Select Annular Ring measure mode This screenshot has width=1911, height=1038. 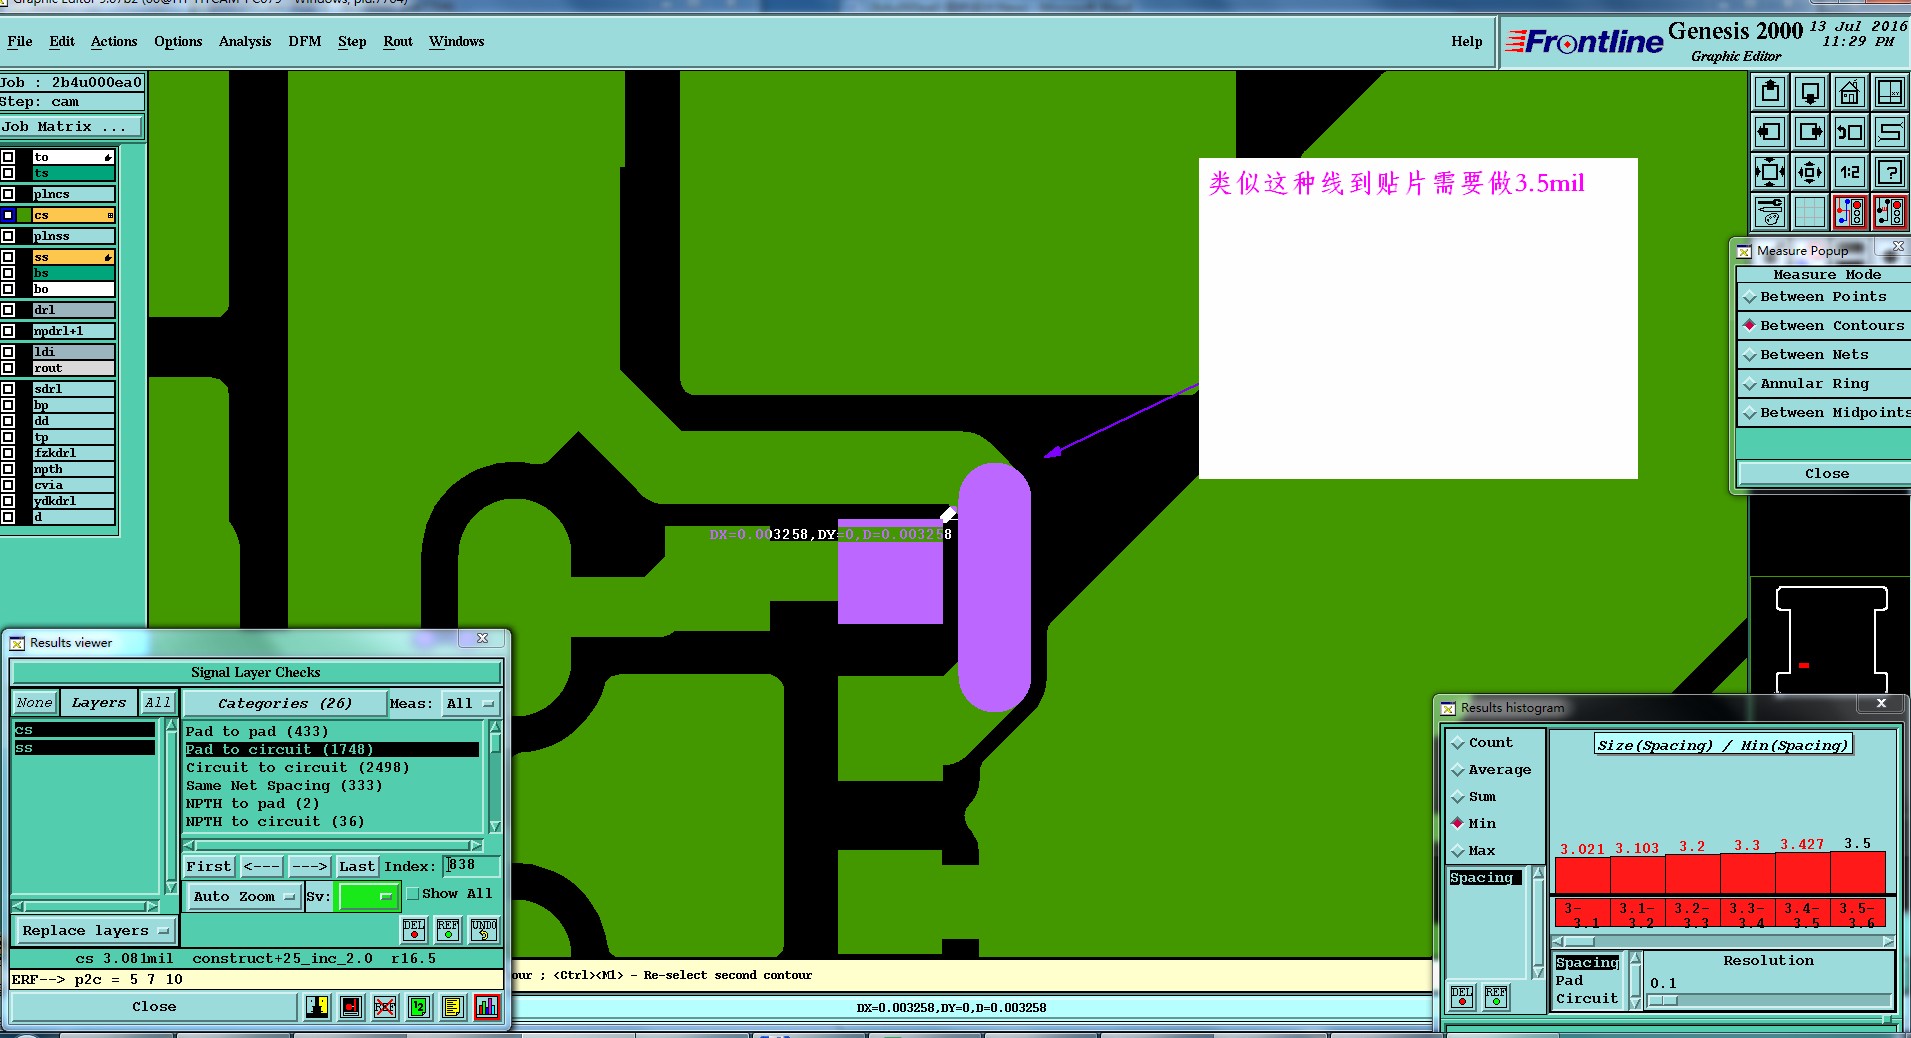tap(1823, 384)
